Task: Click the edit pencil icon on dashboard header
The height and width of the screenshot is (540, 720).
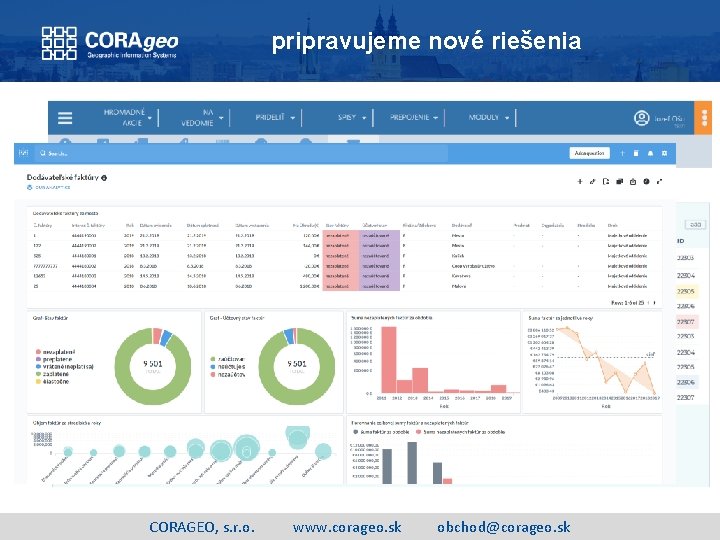Action: [593, 181]
